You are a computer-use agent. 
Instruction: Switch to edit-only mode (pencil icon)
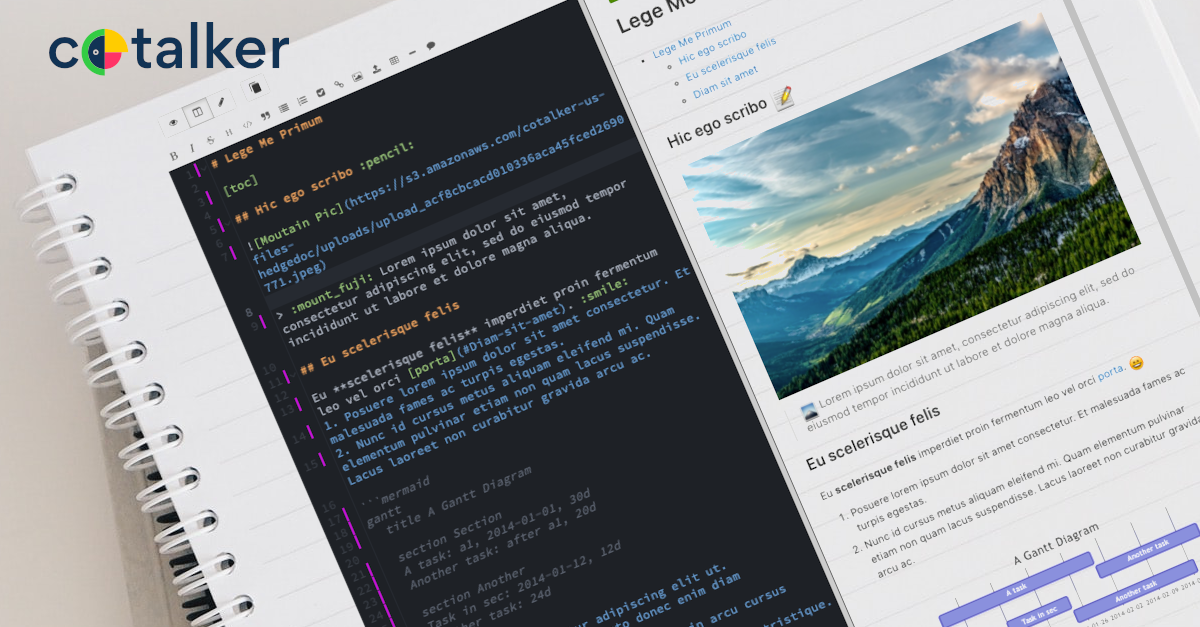coord(220,102)
